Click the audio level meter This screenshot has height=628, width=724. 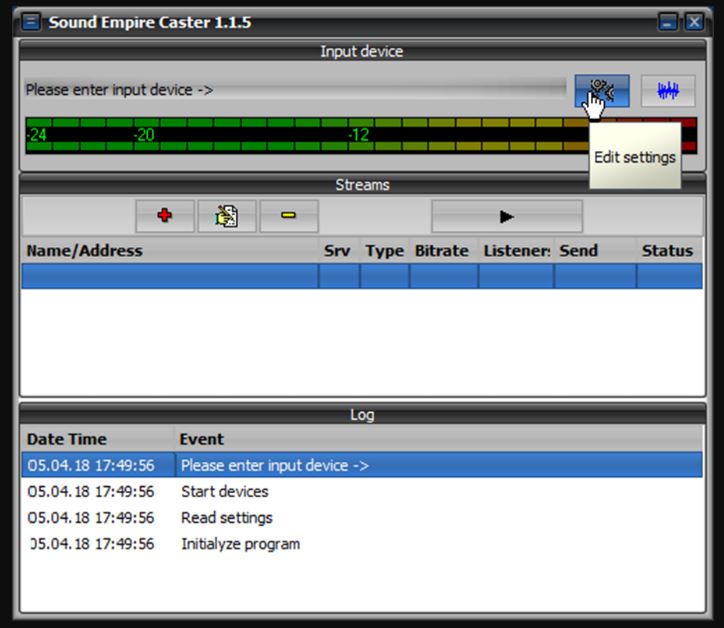click(x=362, y=135)
